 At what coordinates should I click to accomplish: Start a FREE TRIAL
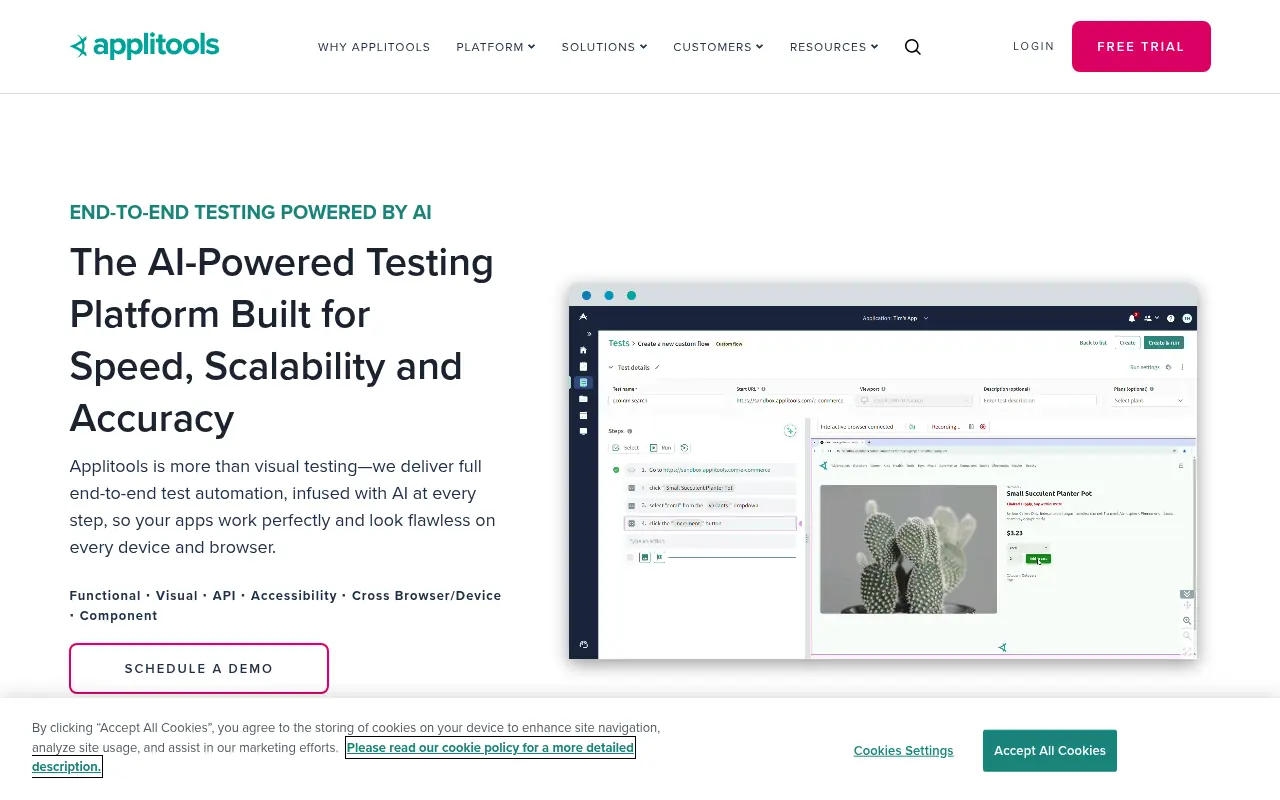1141,46
